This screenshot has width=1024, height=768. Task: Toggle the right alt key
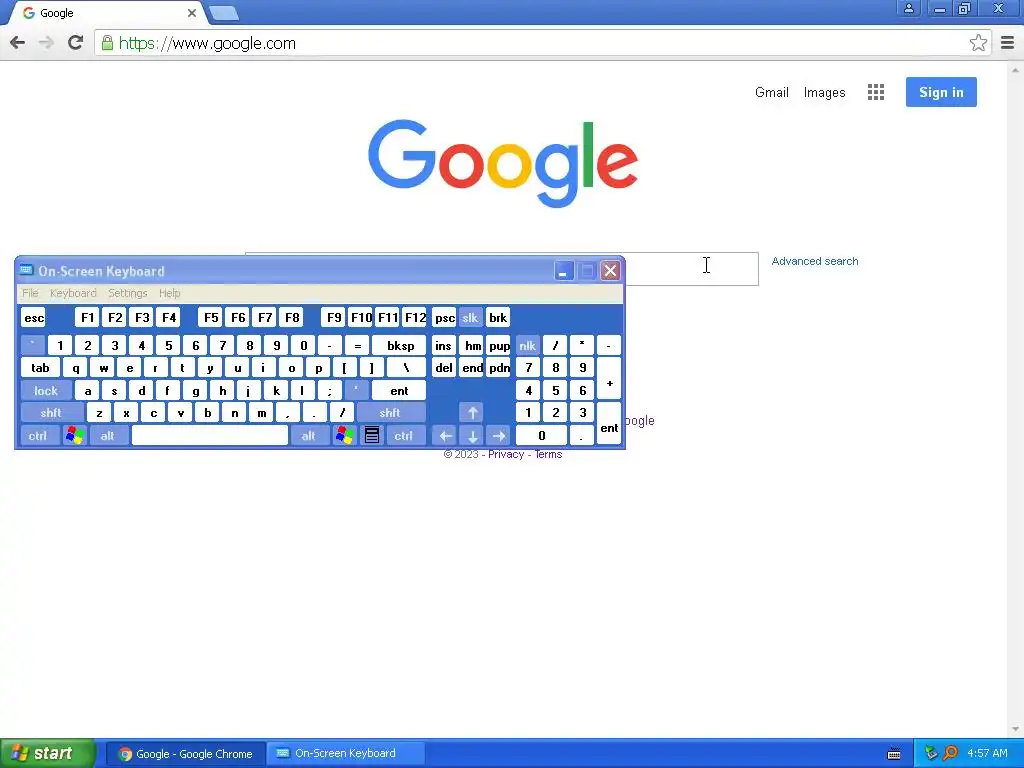coord(309,436)
